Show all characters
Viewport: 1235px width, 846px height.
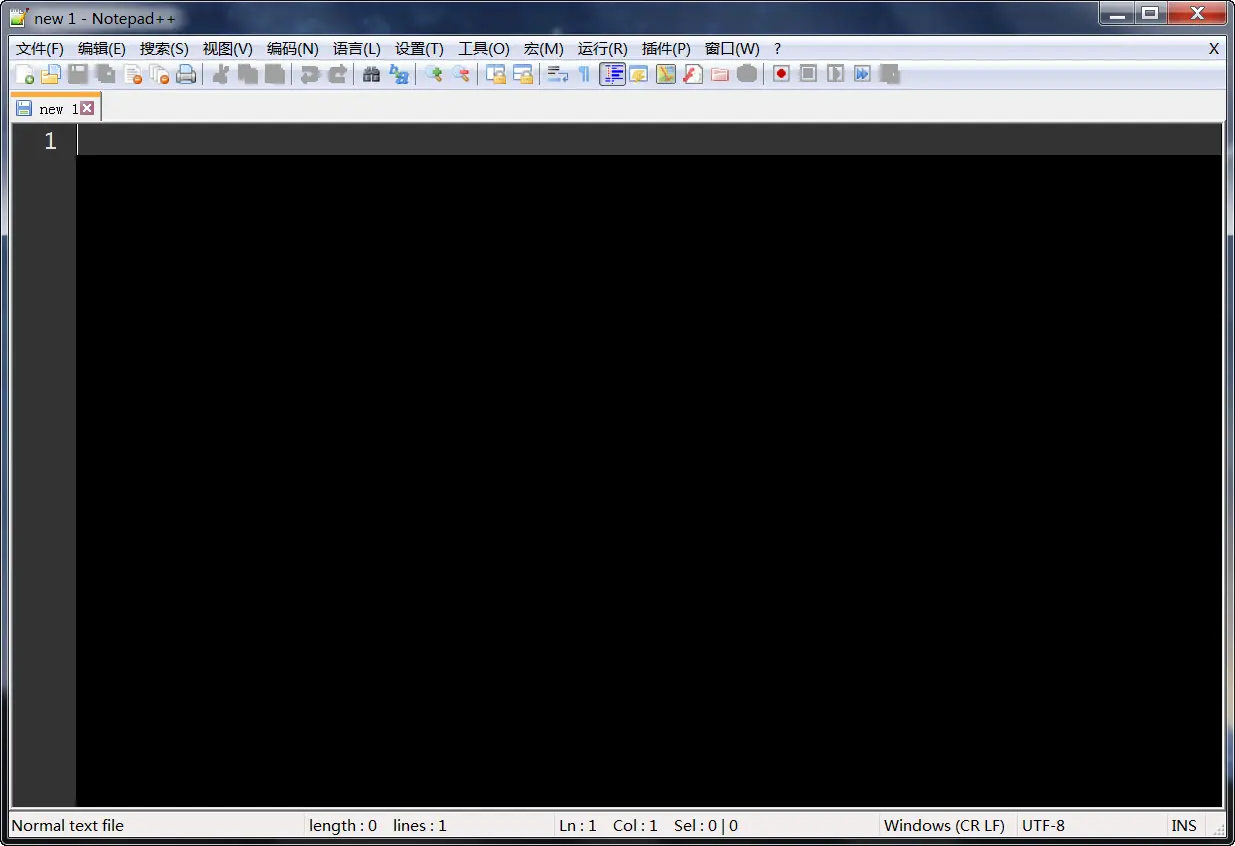(x=584, y=73)
